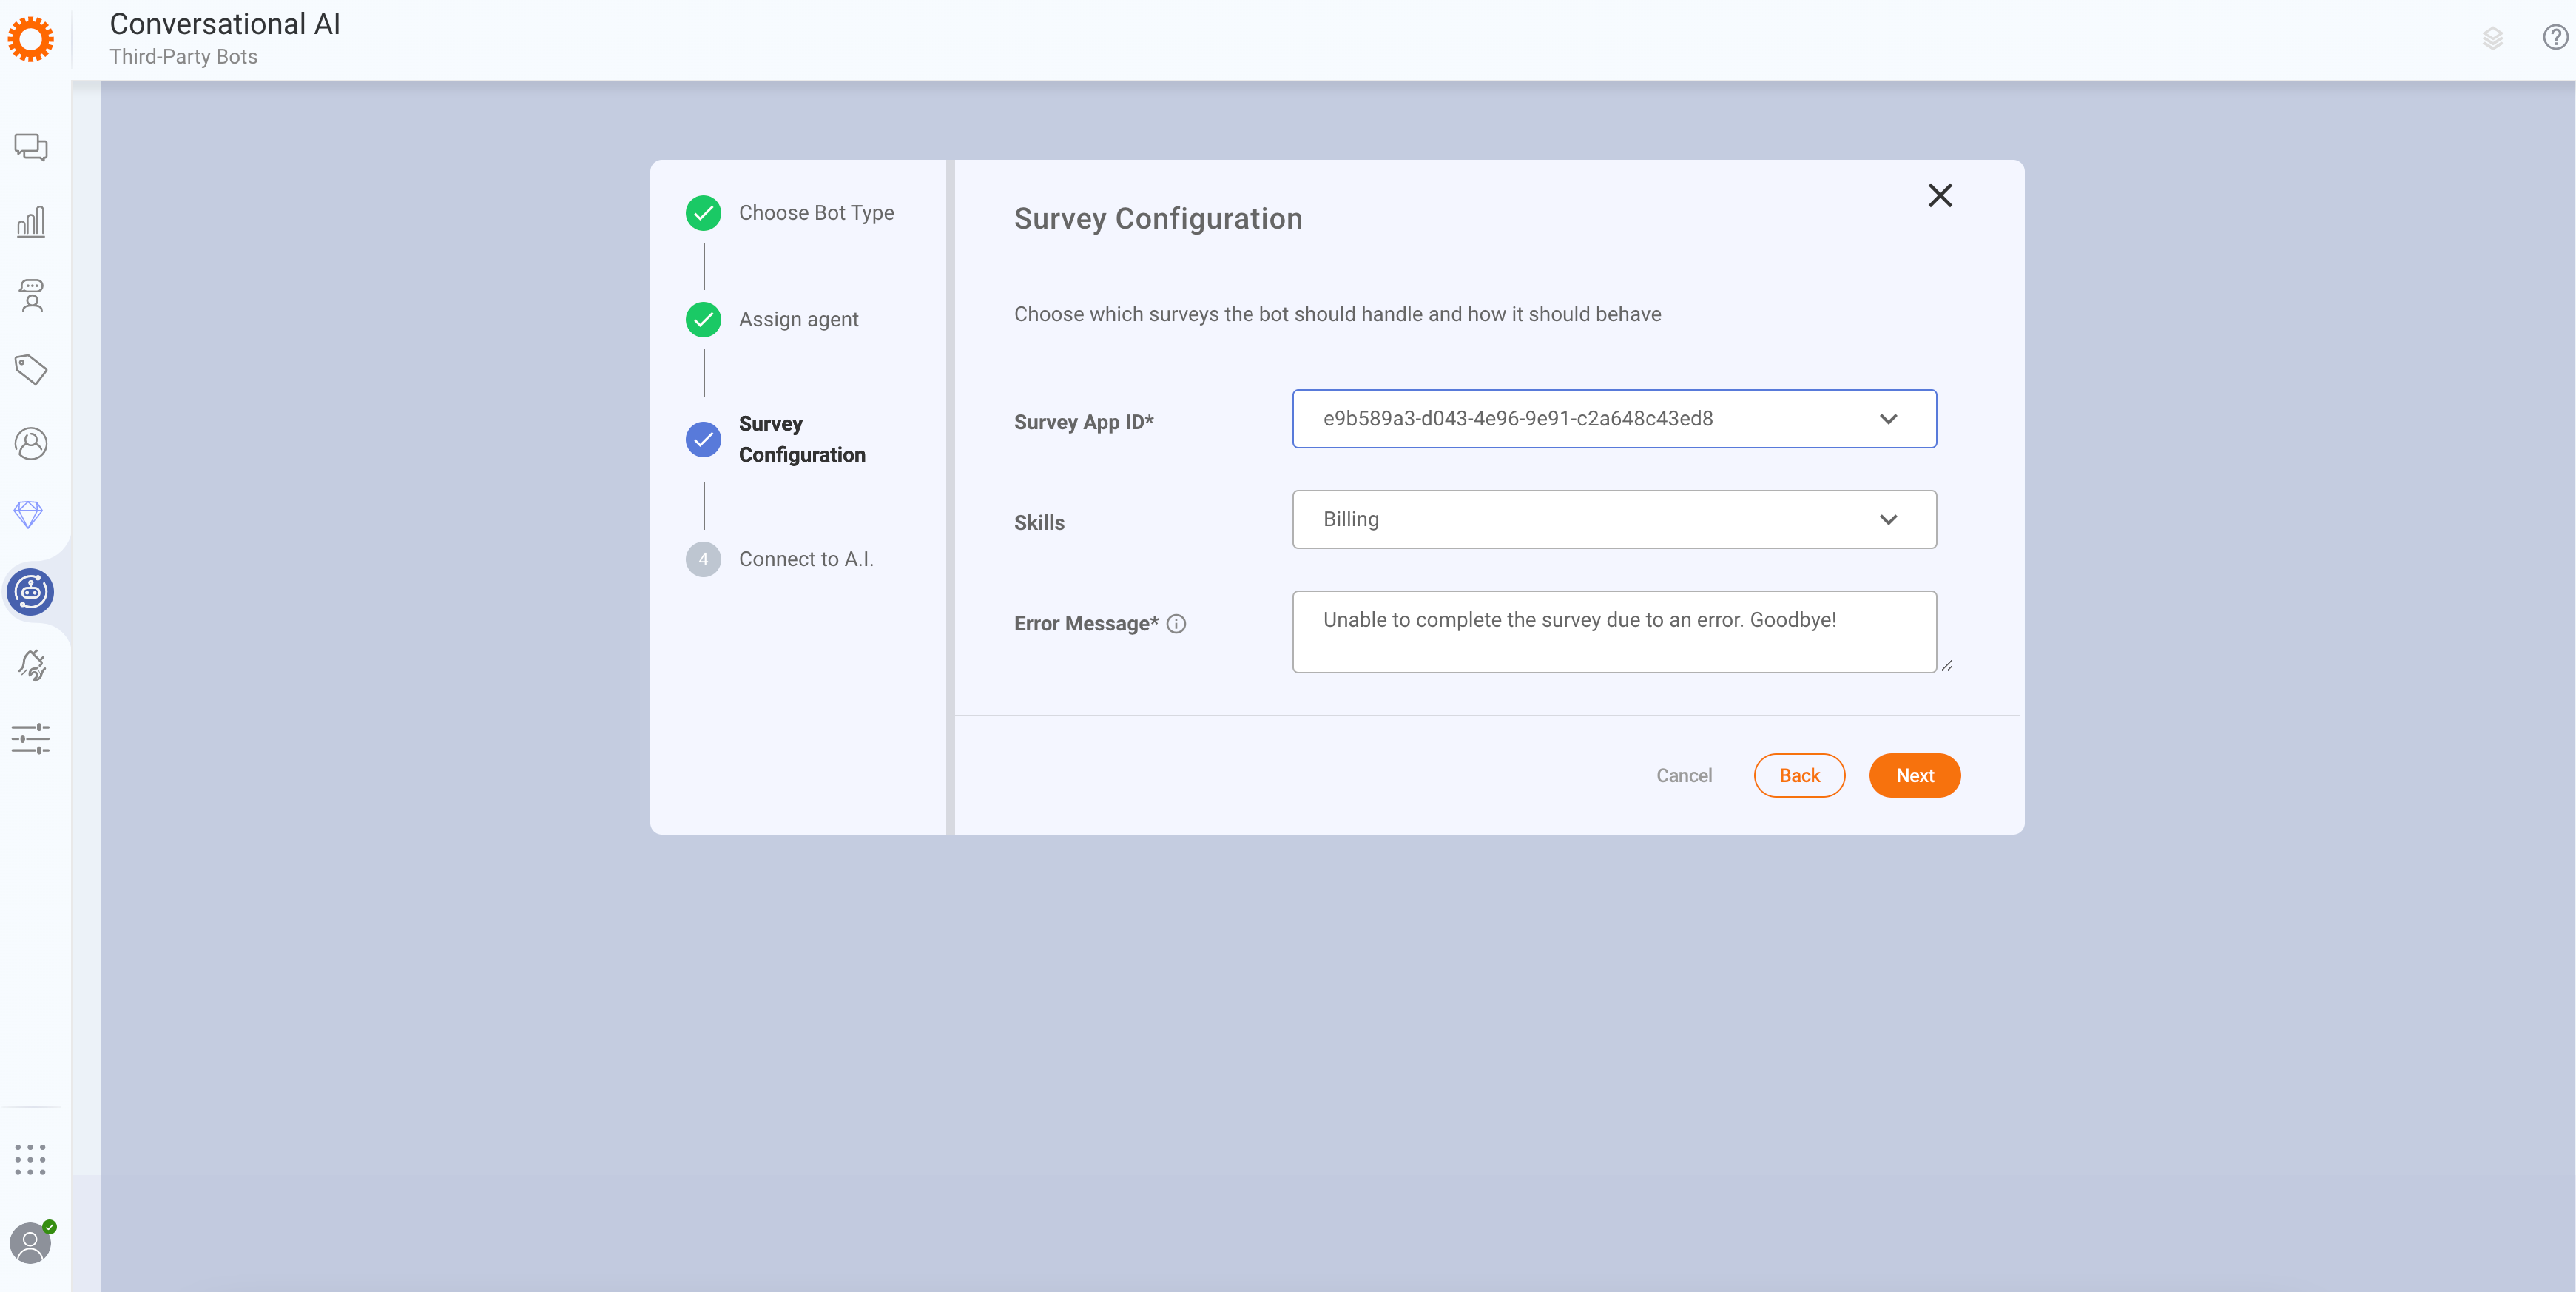
Task: Click the Back button
Action: point(1799,776)
